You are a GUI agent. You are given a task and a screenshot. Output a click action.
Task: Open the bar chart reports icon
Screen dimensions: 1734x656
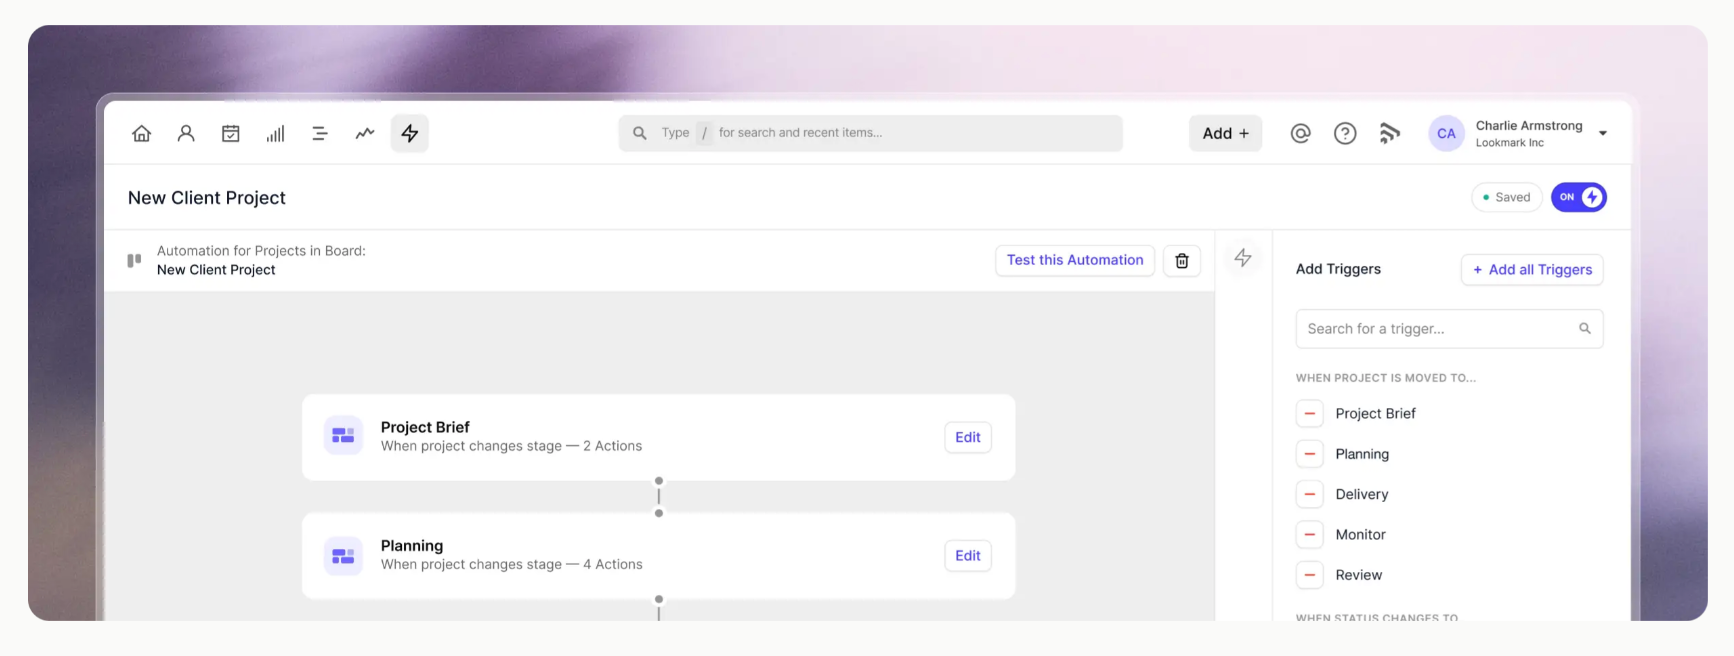pyautogui.click(x=275, y=133)
